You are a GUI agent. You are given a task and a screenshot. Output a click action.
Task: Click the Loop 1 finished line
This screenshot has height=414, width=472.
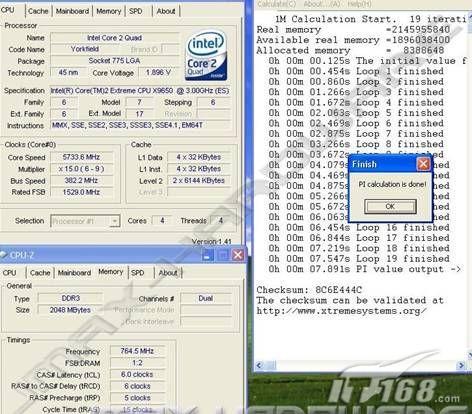(x=356, y=71)
